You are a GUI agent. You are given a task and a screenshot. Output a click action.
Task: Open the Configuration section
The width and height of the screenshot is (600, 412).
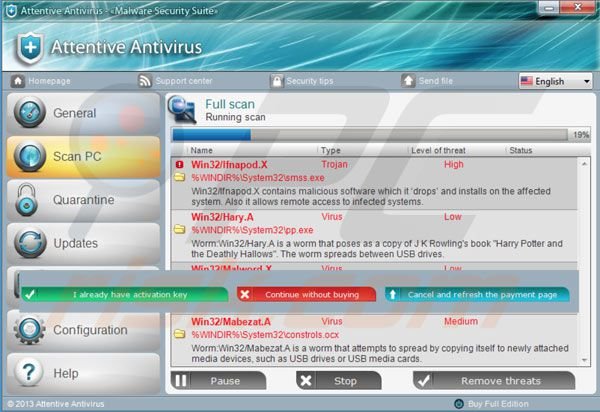[83, 330]
